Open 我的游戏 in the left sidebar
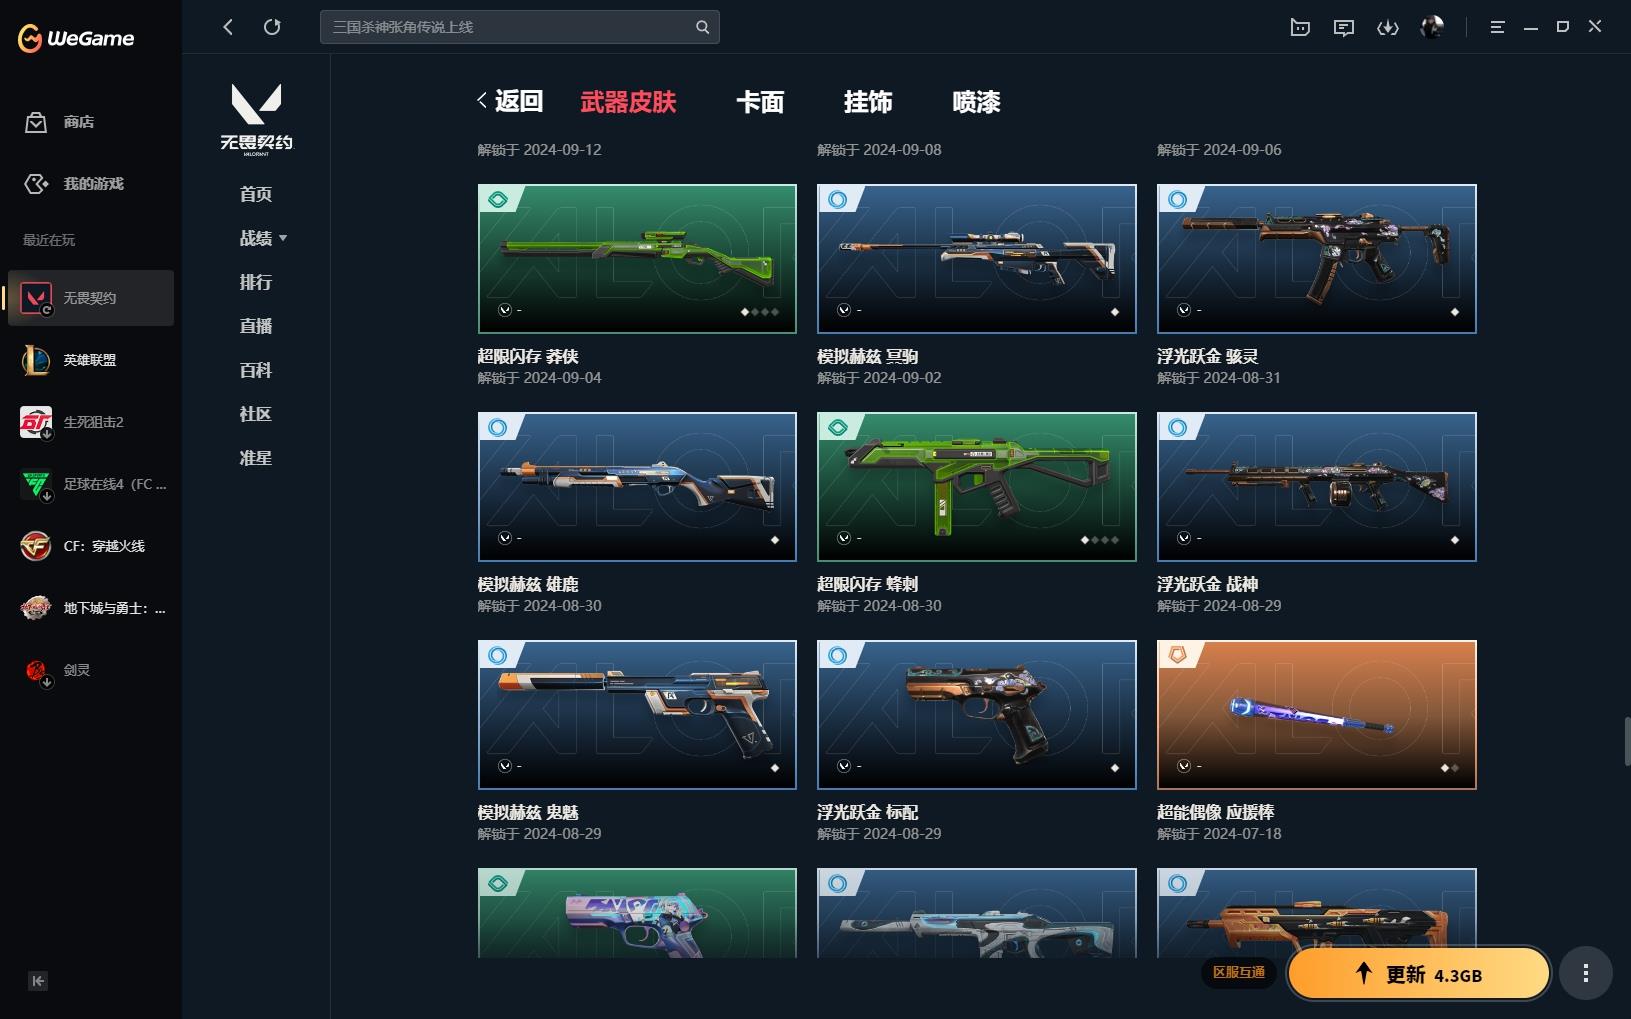The image size is (1631, 1019). (74, 184)
